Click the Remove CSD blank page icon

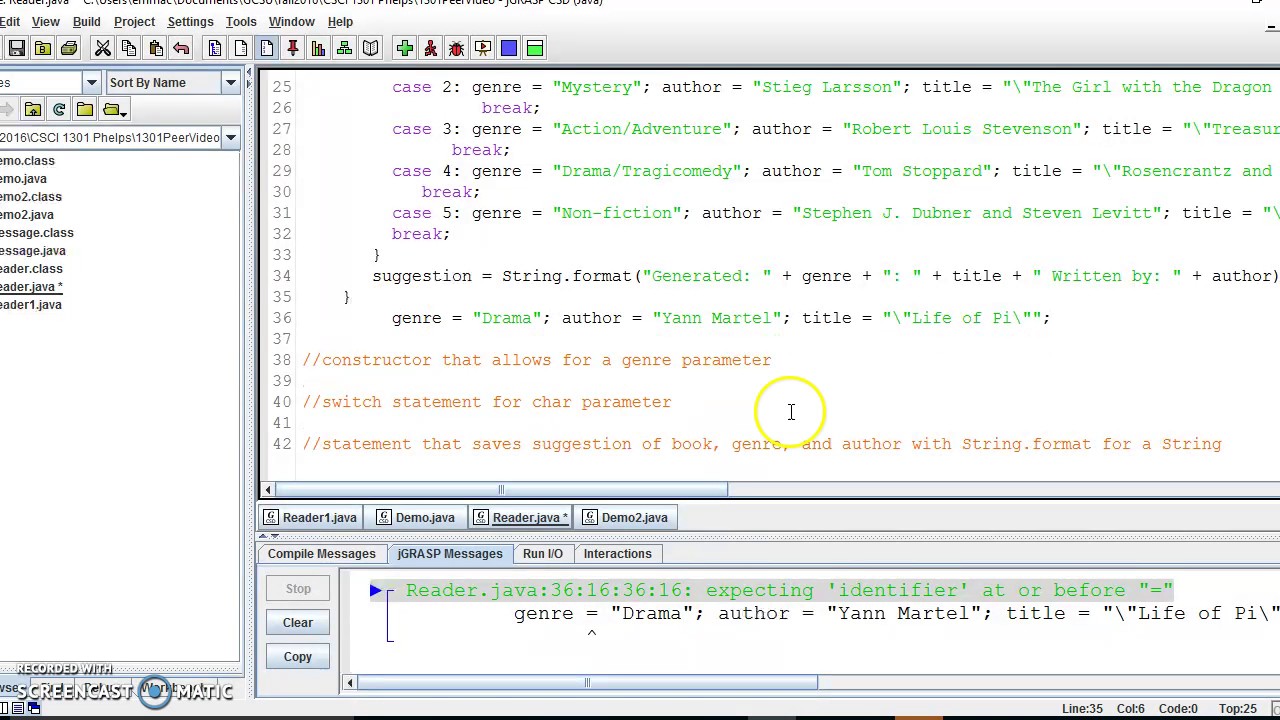click(x=241, y=48)
